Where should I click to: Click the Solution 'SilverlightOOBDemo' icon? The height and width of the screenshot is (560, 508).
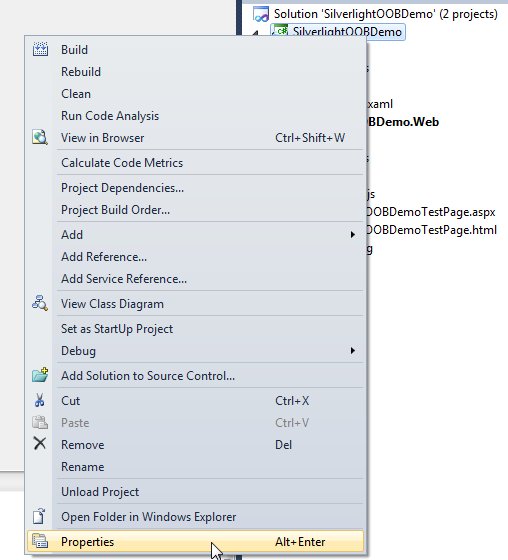tap(261, 14)
